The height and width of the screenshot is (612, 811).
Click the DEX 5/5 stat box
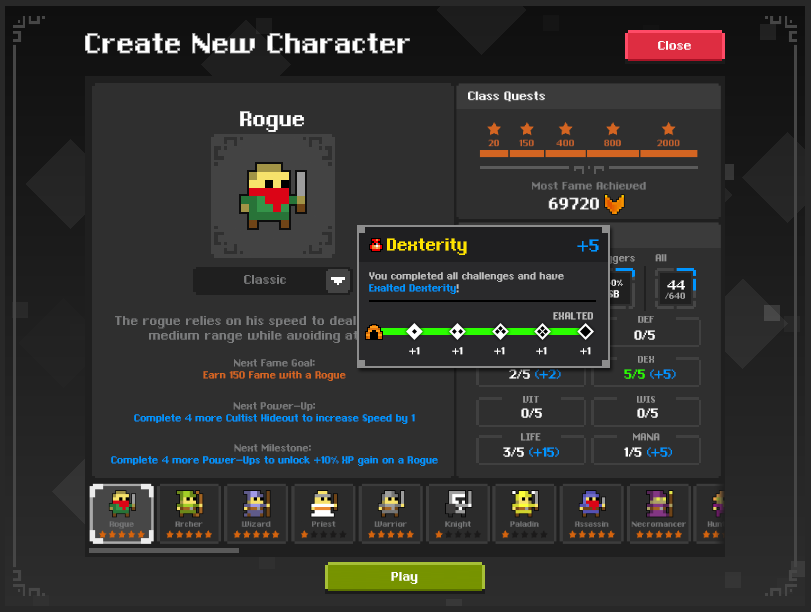click(x=646, y=369)
